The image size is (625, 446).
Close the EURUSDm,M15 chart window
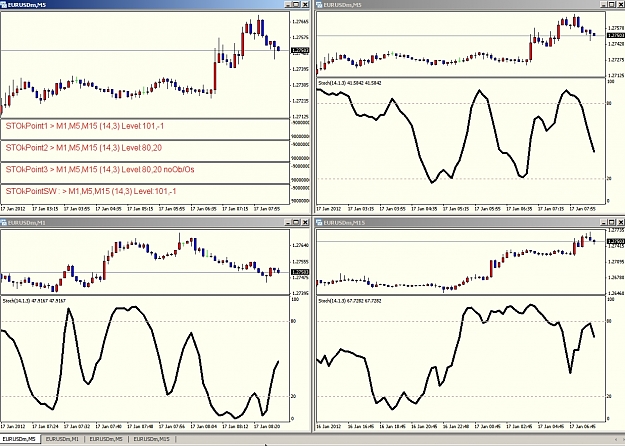[621, 222]
